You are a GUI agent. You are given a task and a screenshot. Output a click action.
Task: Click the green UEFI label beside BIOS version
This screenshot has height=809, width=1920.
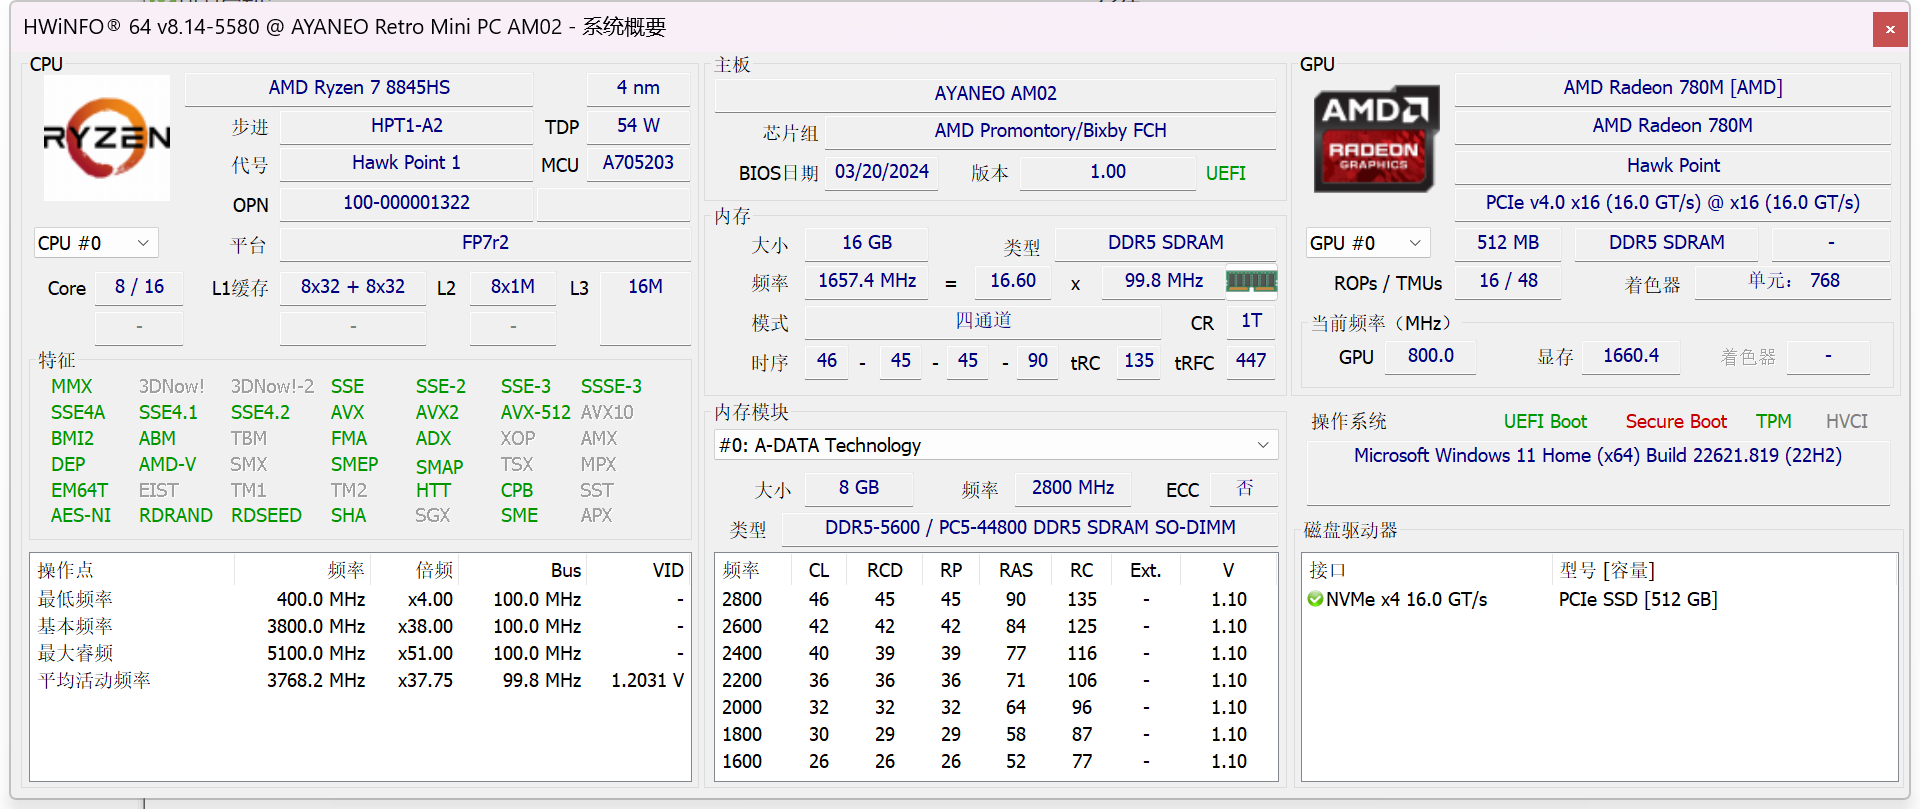(1225, 173)
